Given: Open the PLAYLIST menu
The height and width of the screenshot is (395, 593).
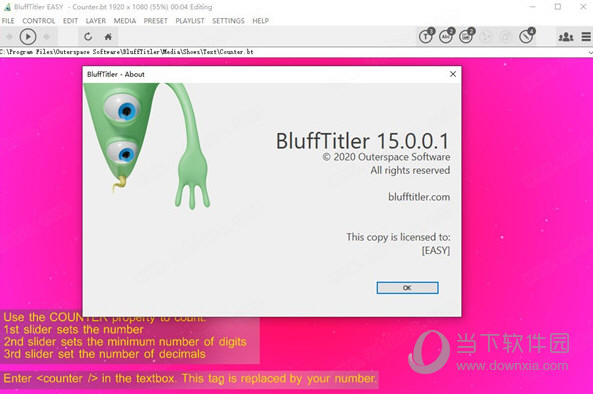Looking at the screenshot, I should (190, 21).
